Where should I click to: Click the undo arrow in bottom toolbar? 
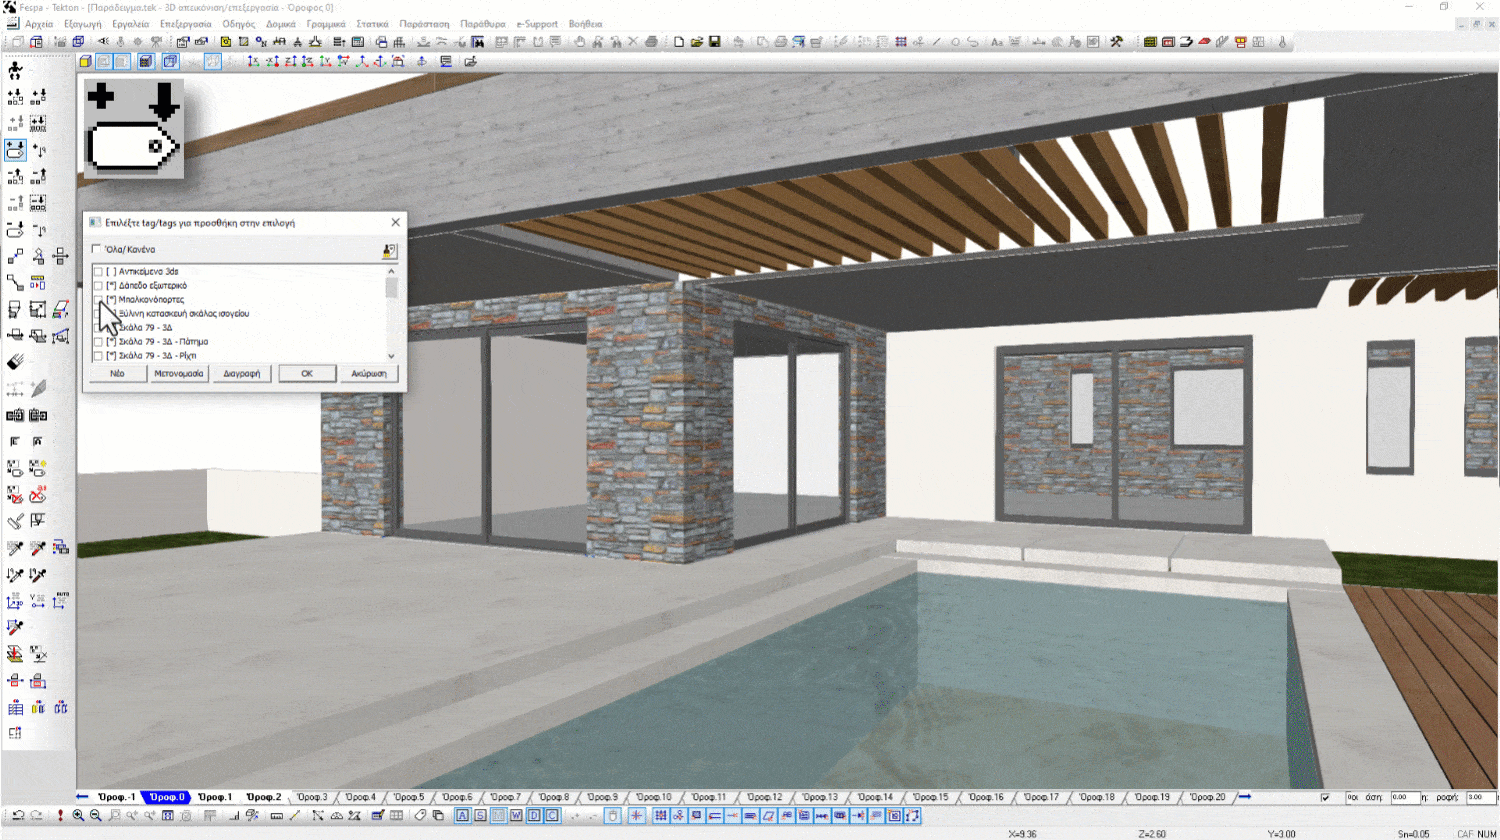18,816
